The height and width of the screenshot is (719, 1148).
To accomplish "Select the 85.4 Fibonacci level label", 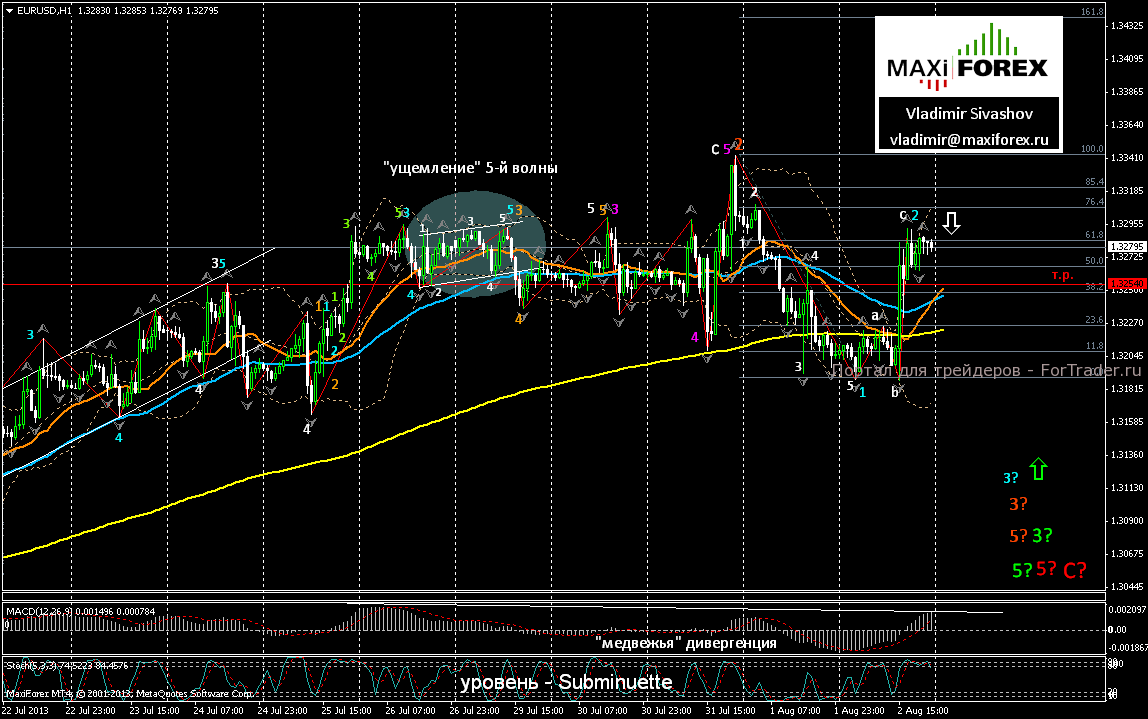I will coord(1095,182).
